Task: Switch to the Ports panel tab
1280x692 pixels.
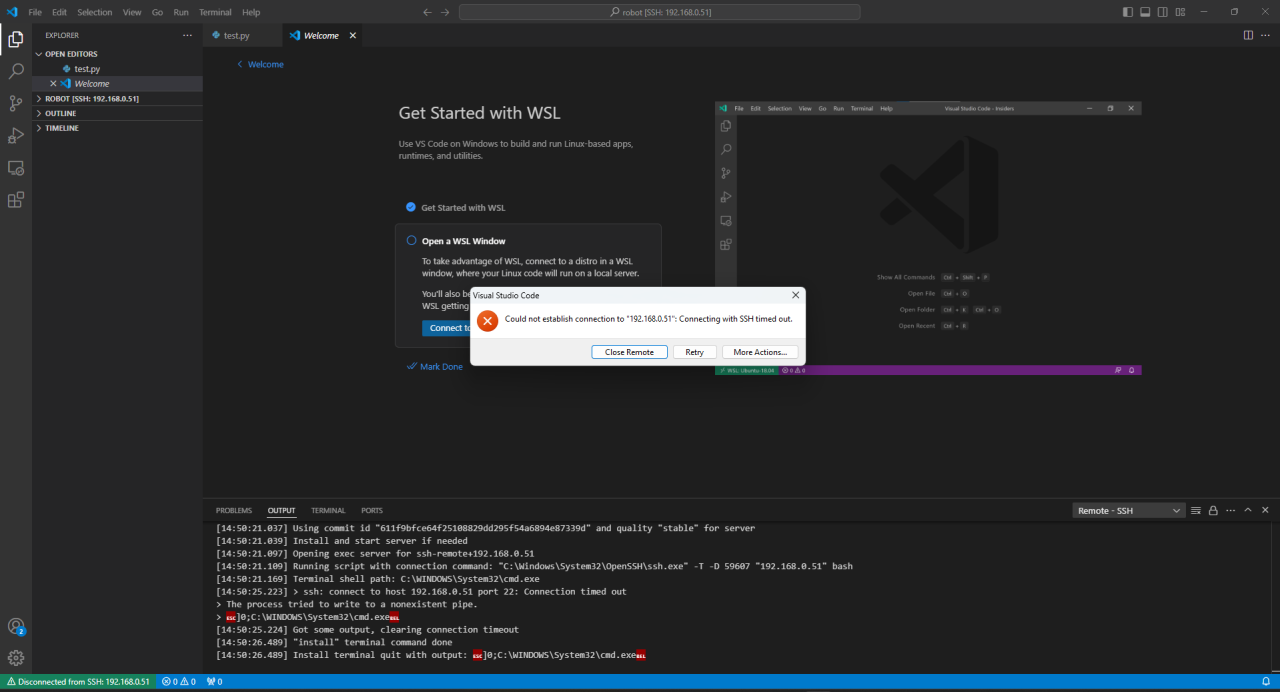Action: point(372,510)
